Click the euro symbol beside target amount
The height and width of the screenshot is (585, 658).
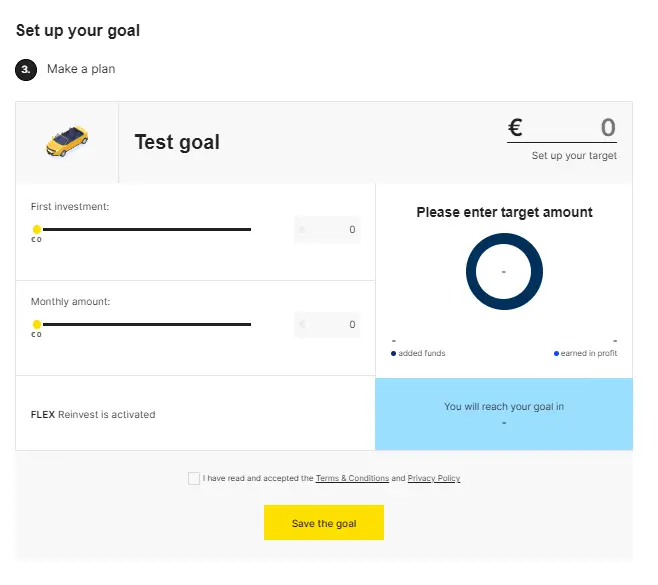click(x=515, y=127)
